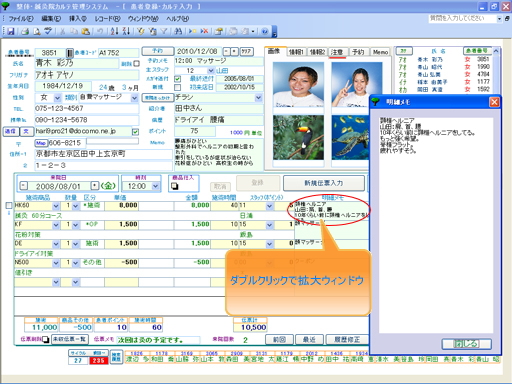This screenshot has width=512, height=384.
Task: Run the spell check toolbar icon
Action: 48,31
